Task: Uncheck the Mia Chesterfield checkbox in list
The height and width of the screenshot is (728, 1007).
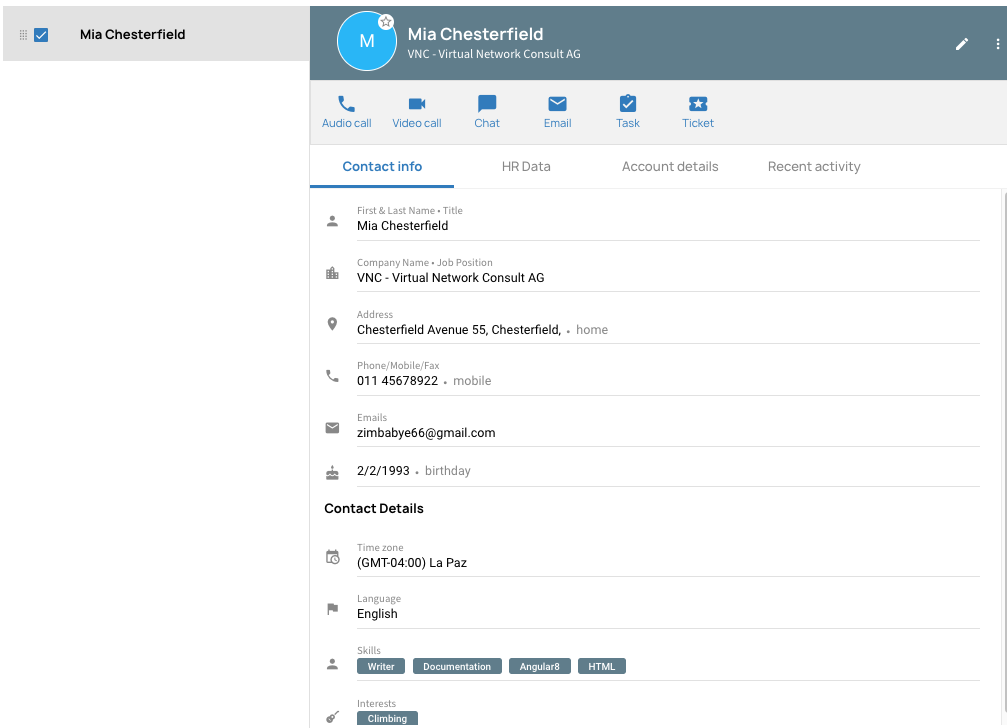Action: pyautogui.click(x=41, y=35)
